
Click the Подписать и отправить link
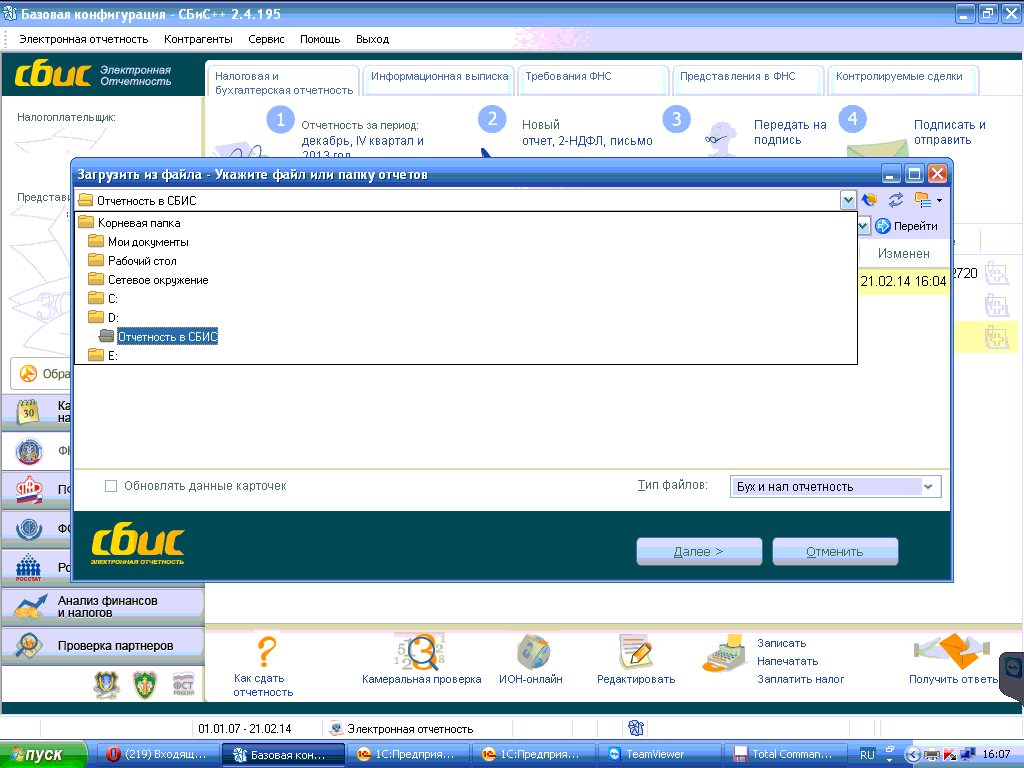[950, 132]
